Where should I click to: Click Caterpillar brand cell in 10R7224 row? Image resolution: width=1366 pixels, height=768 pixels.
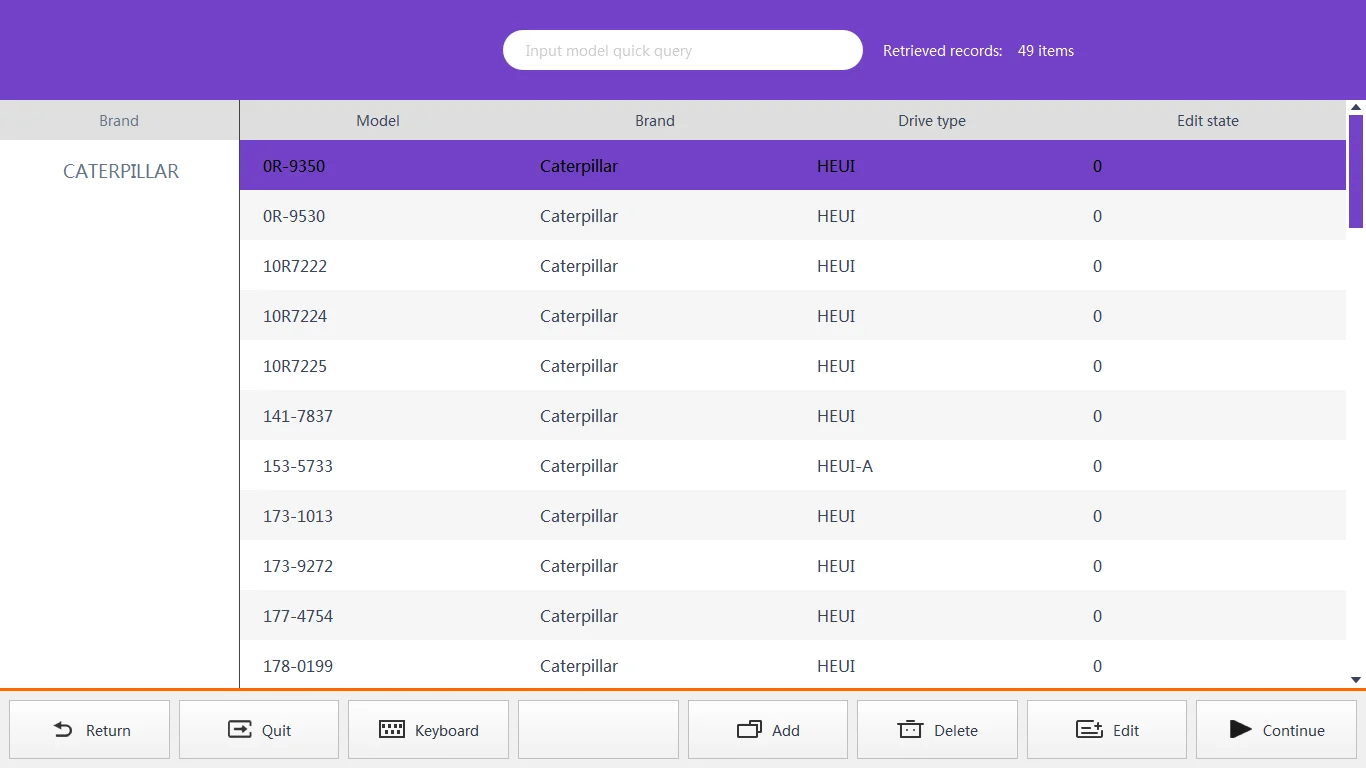click(x=579, y=316)
